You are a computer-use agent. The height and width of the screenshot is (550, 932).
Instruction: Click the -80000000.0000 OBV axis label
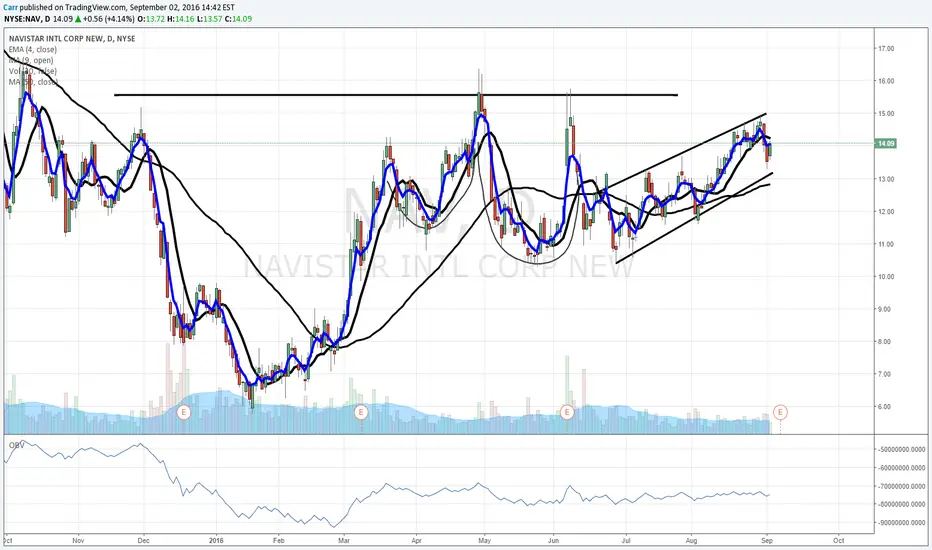(902, 504)
